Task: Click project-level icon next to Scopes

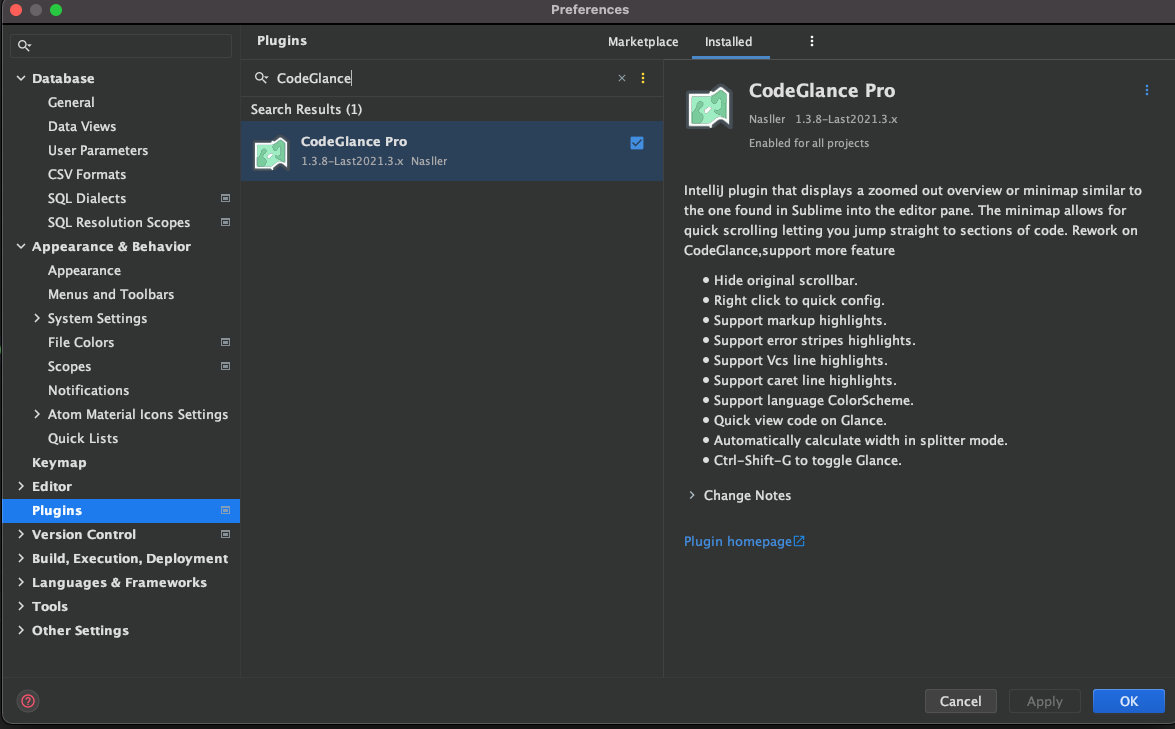Action: coord(225,366)
